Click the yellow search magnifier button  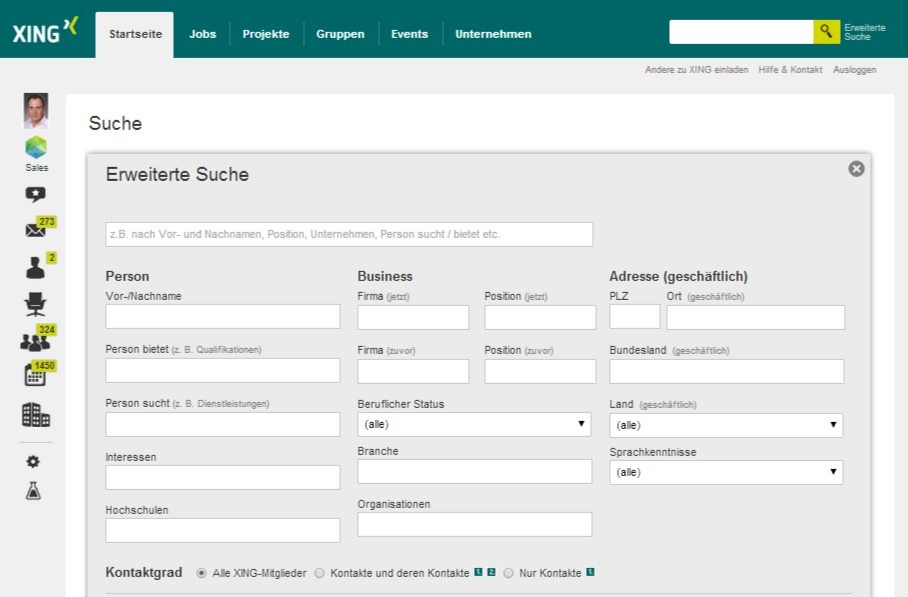point(826,31)
